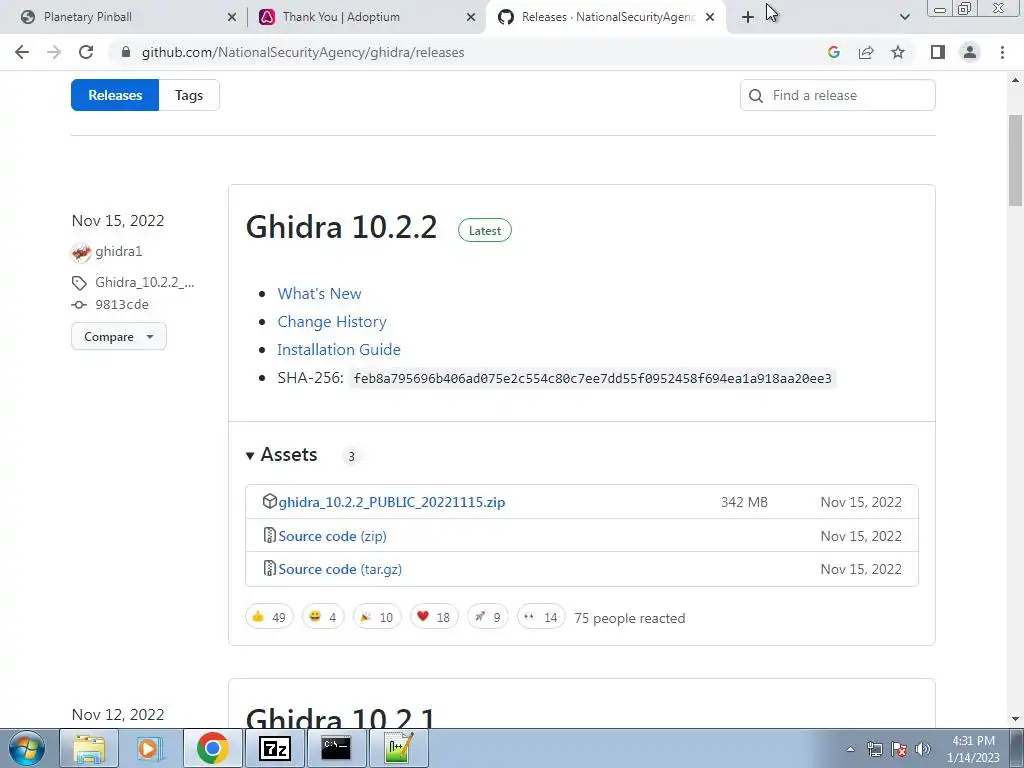
Task: Click the Find a release search field
Action: tap(838, 95)
